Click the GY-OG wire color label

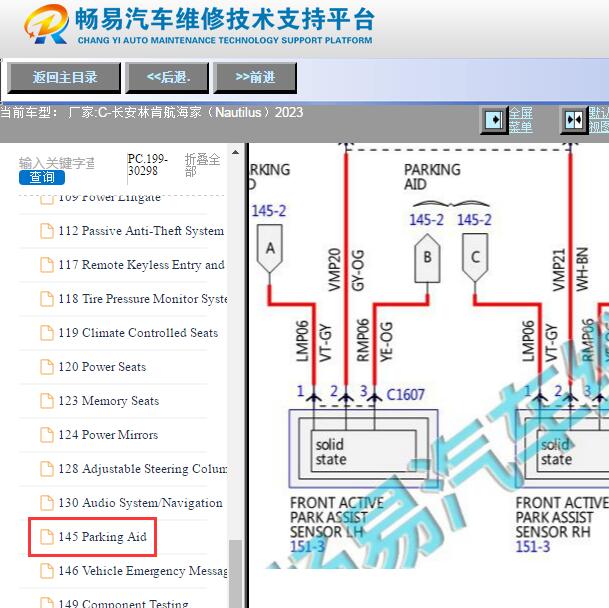pos(358,270)
